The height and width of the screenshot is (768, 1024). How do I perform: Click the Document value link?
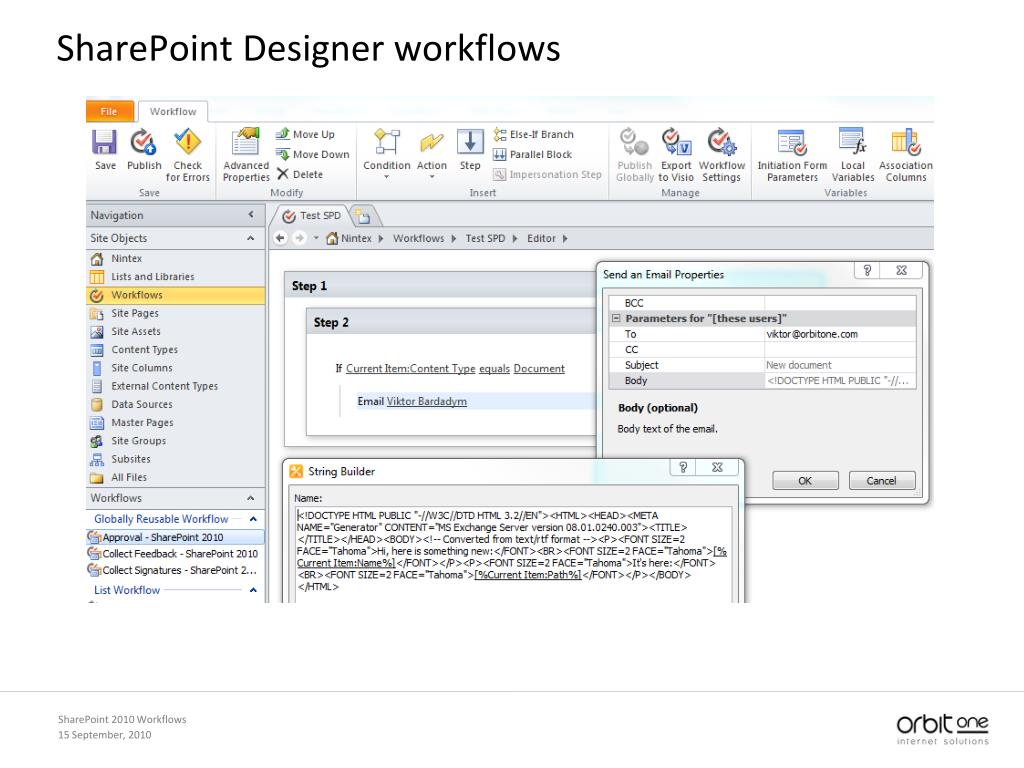pos(539,368)
